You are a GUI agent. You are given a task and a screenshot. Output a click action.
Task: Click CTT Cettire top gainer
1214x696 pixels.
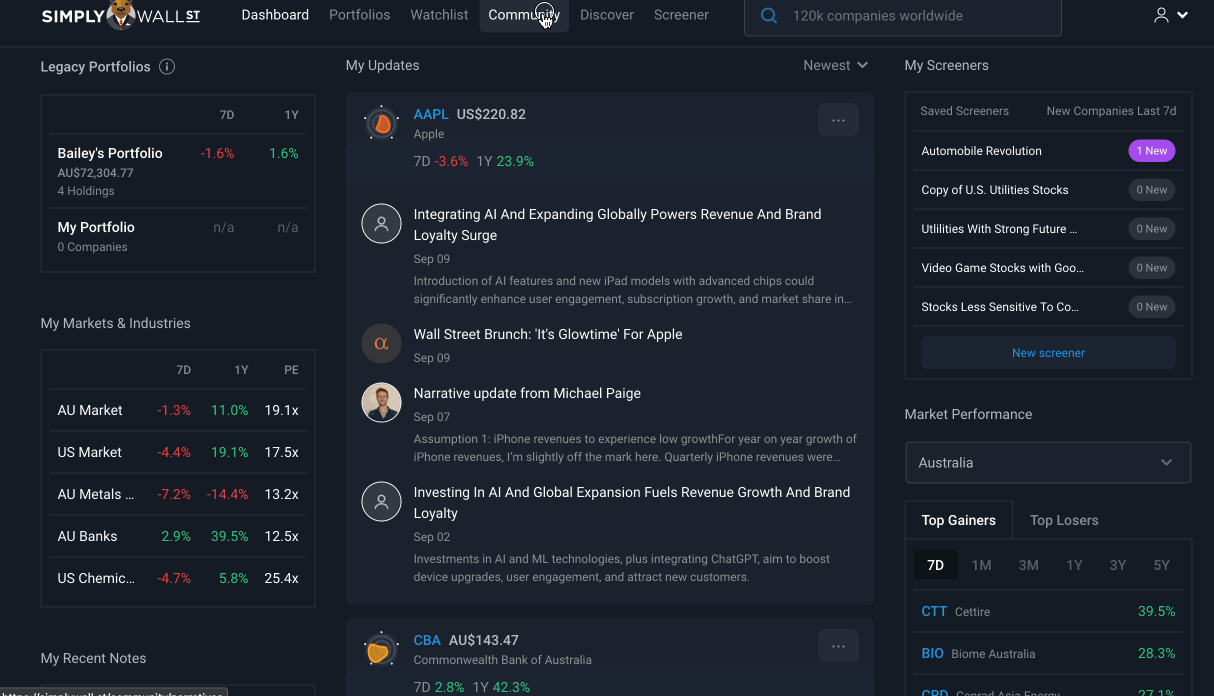click(x=1048, y=611)
